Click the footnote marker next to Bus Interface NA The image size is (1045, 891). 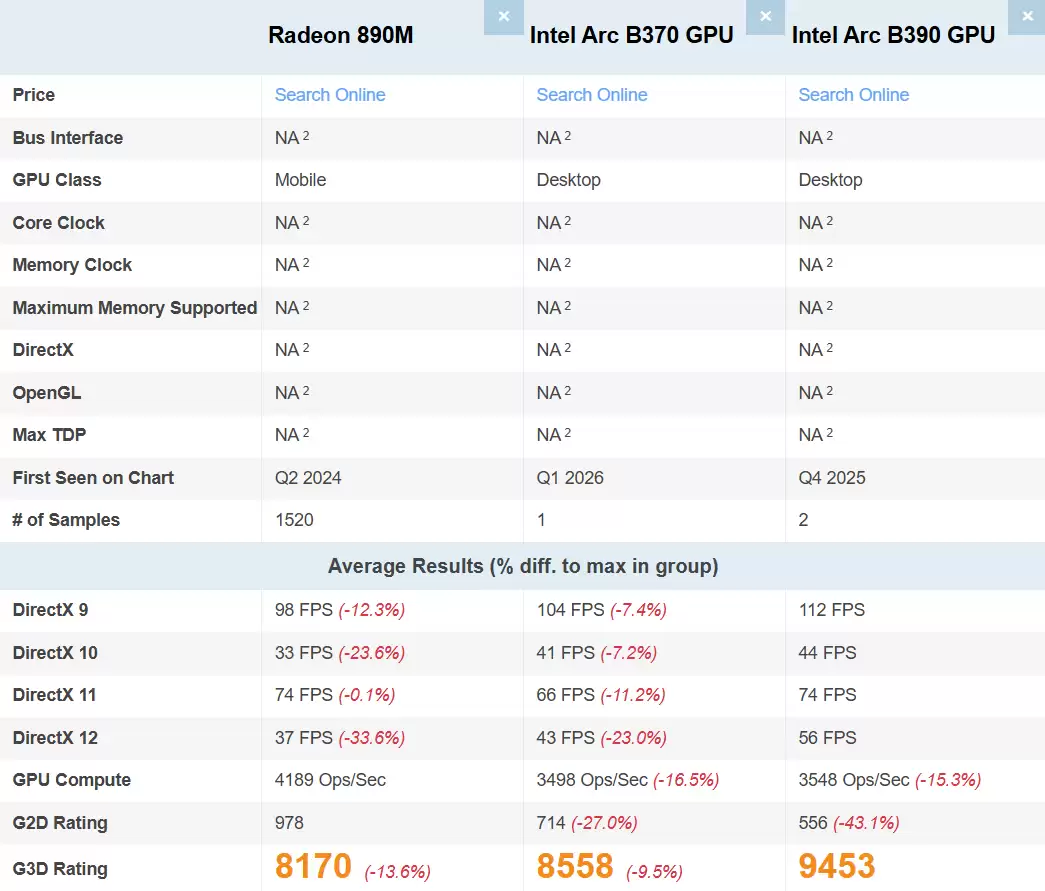(304, 132)
